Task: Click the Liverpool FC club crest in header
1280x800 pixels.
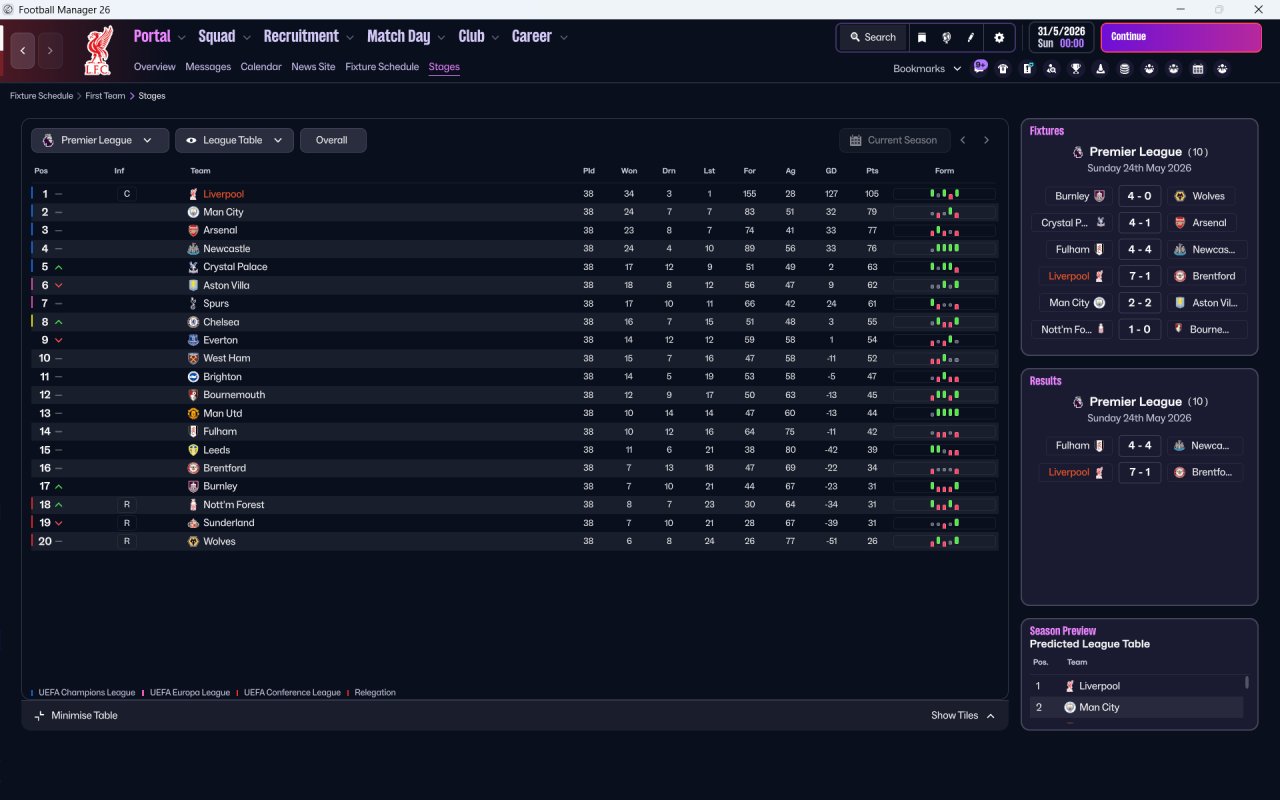Action: click(98, 50)
